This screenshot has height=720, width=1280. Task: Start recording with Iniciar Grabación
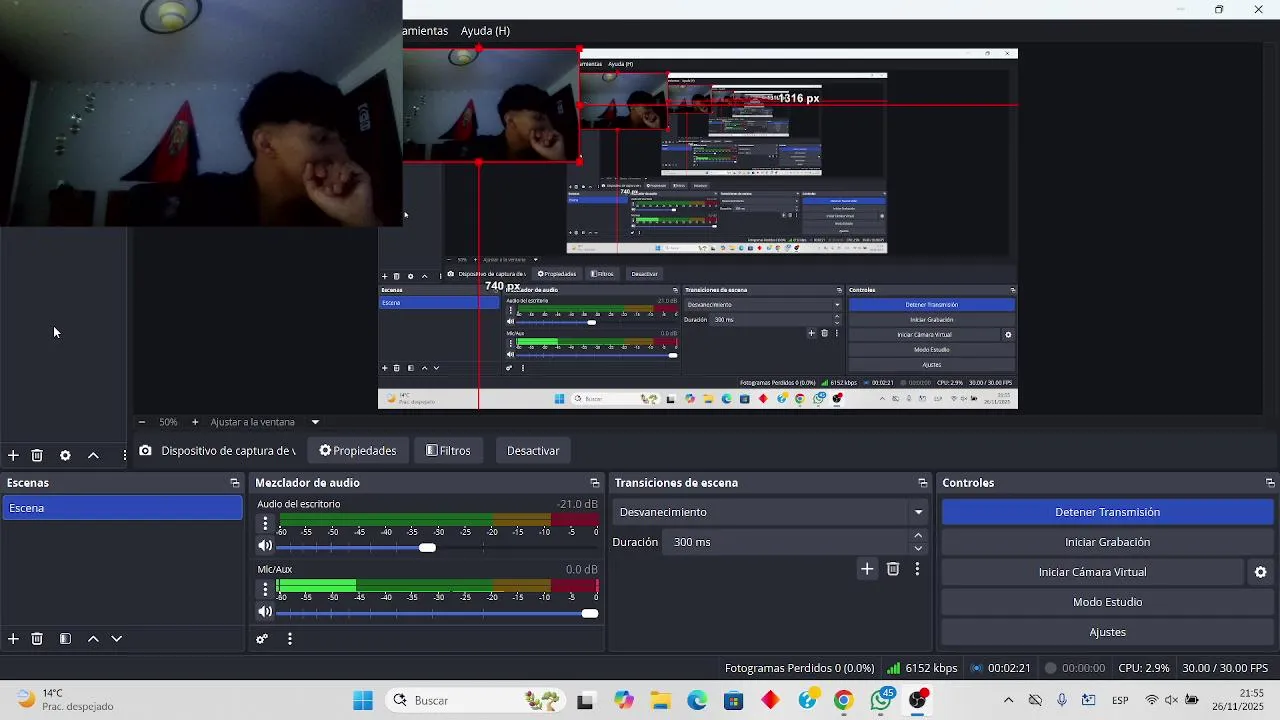(x=1107, y=542)
